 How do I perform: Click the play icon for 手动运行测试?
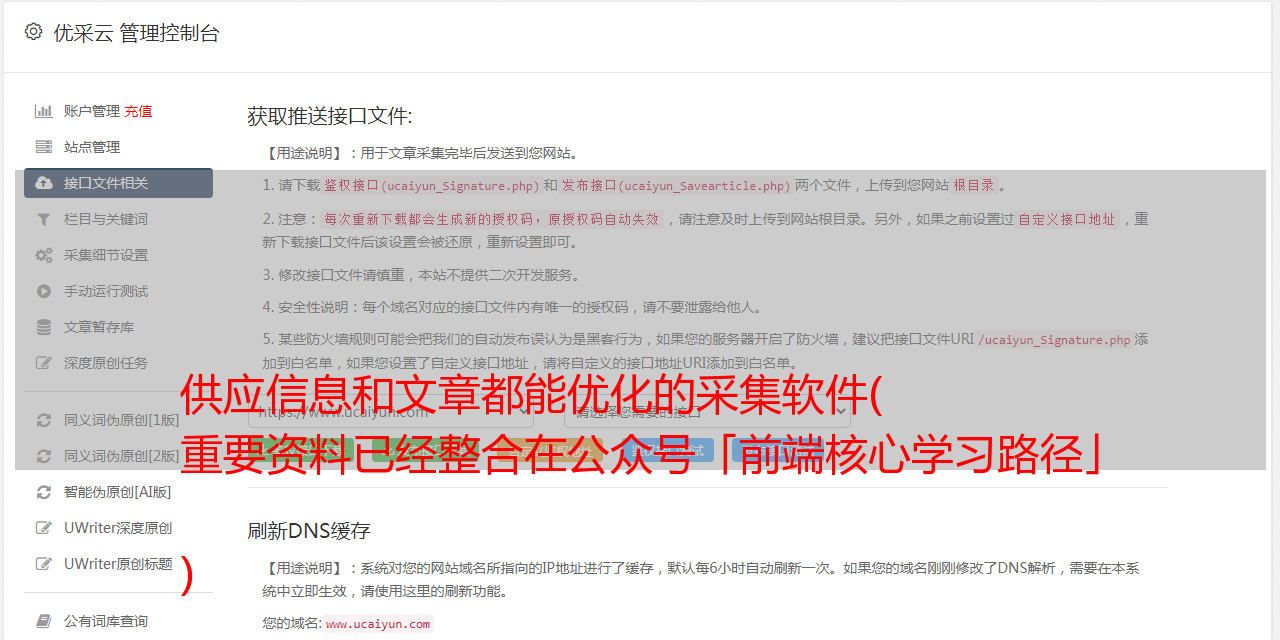tap(44, 291)
